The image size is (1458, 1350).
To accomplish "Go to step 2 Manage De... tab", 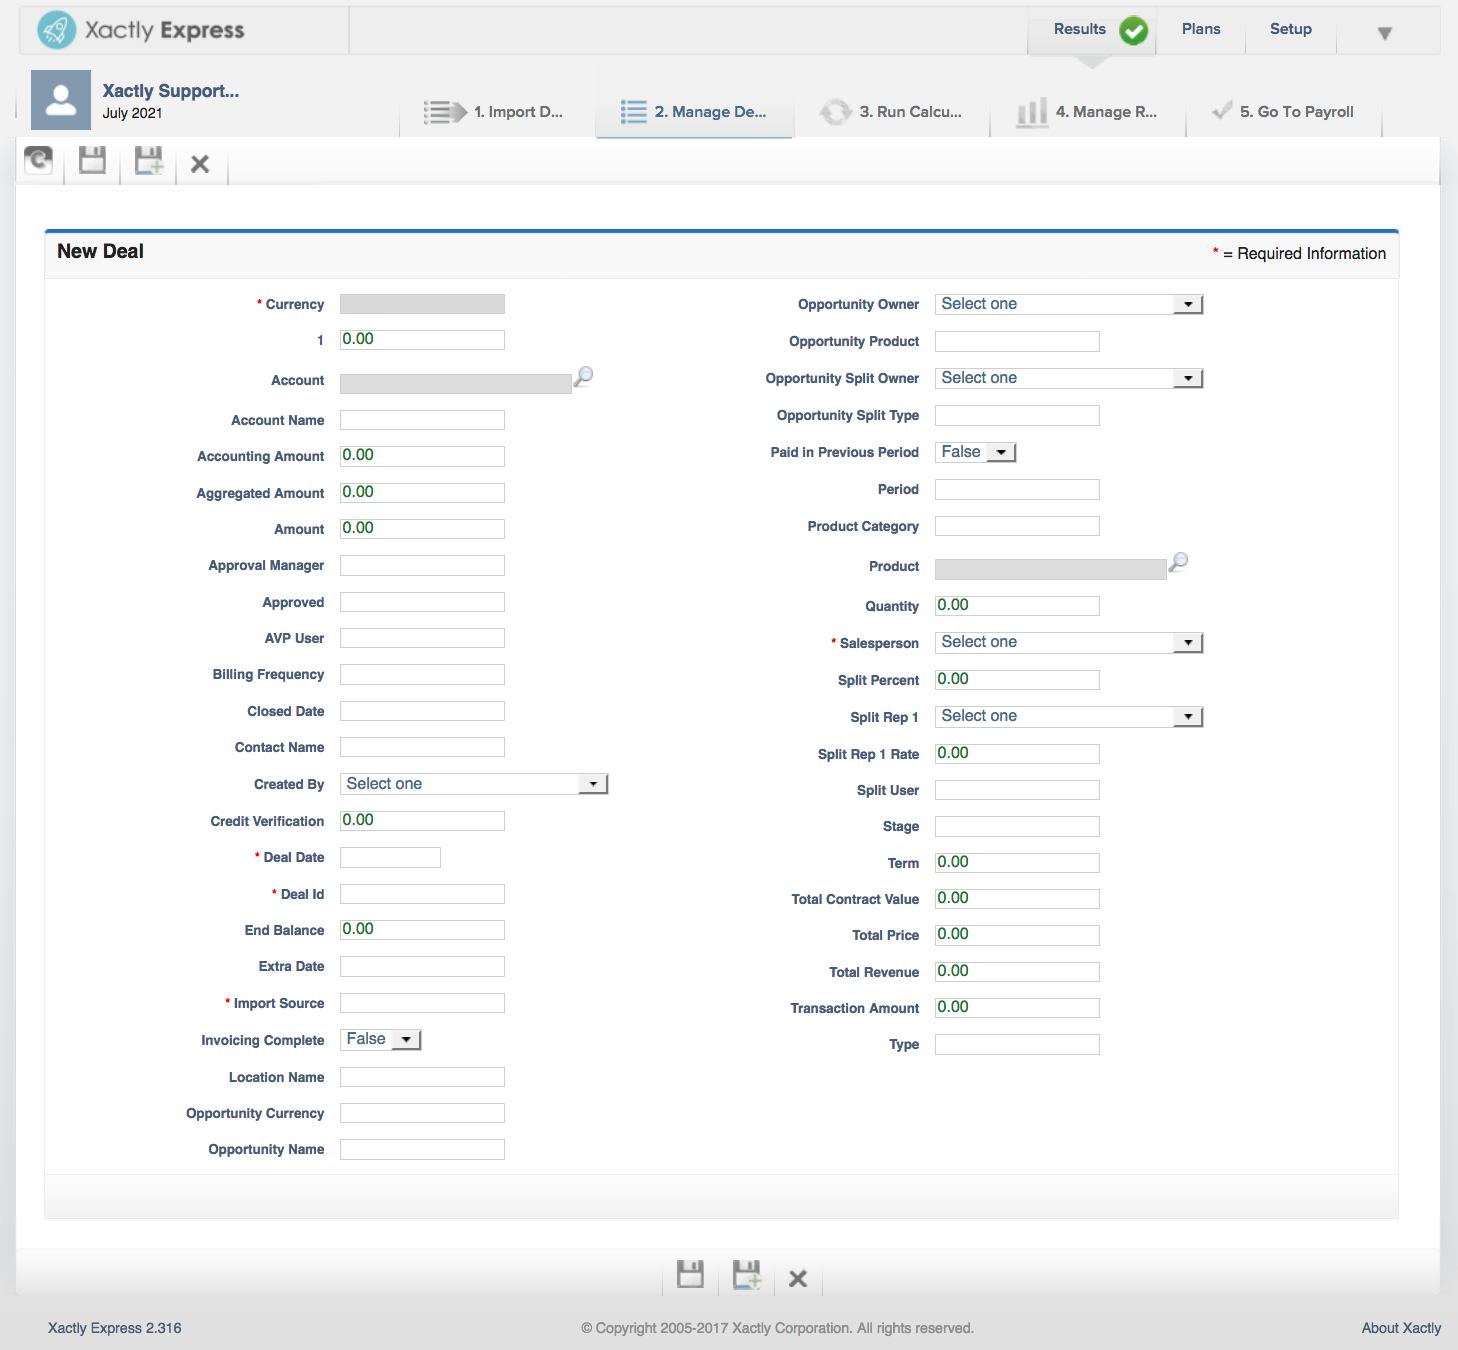I will (x=694, y=112).
